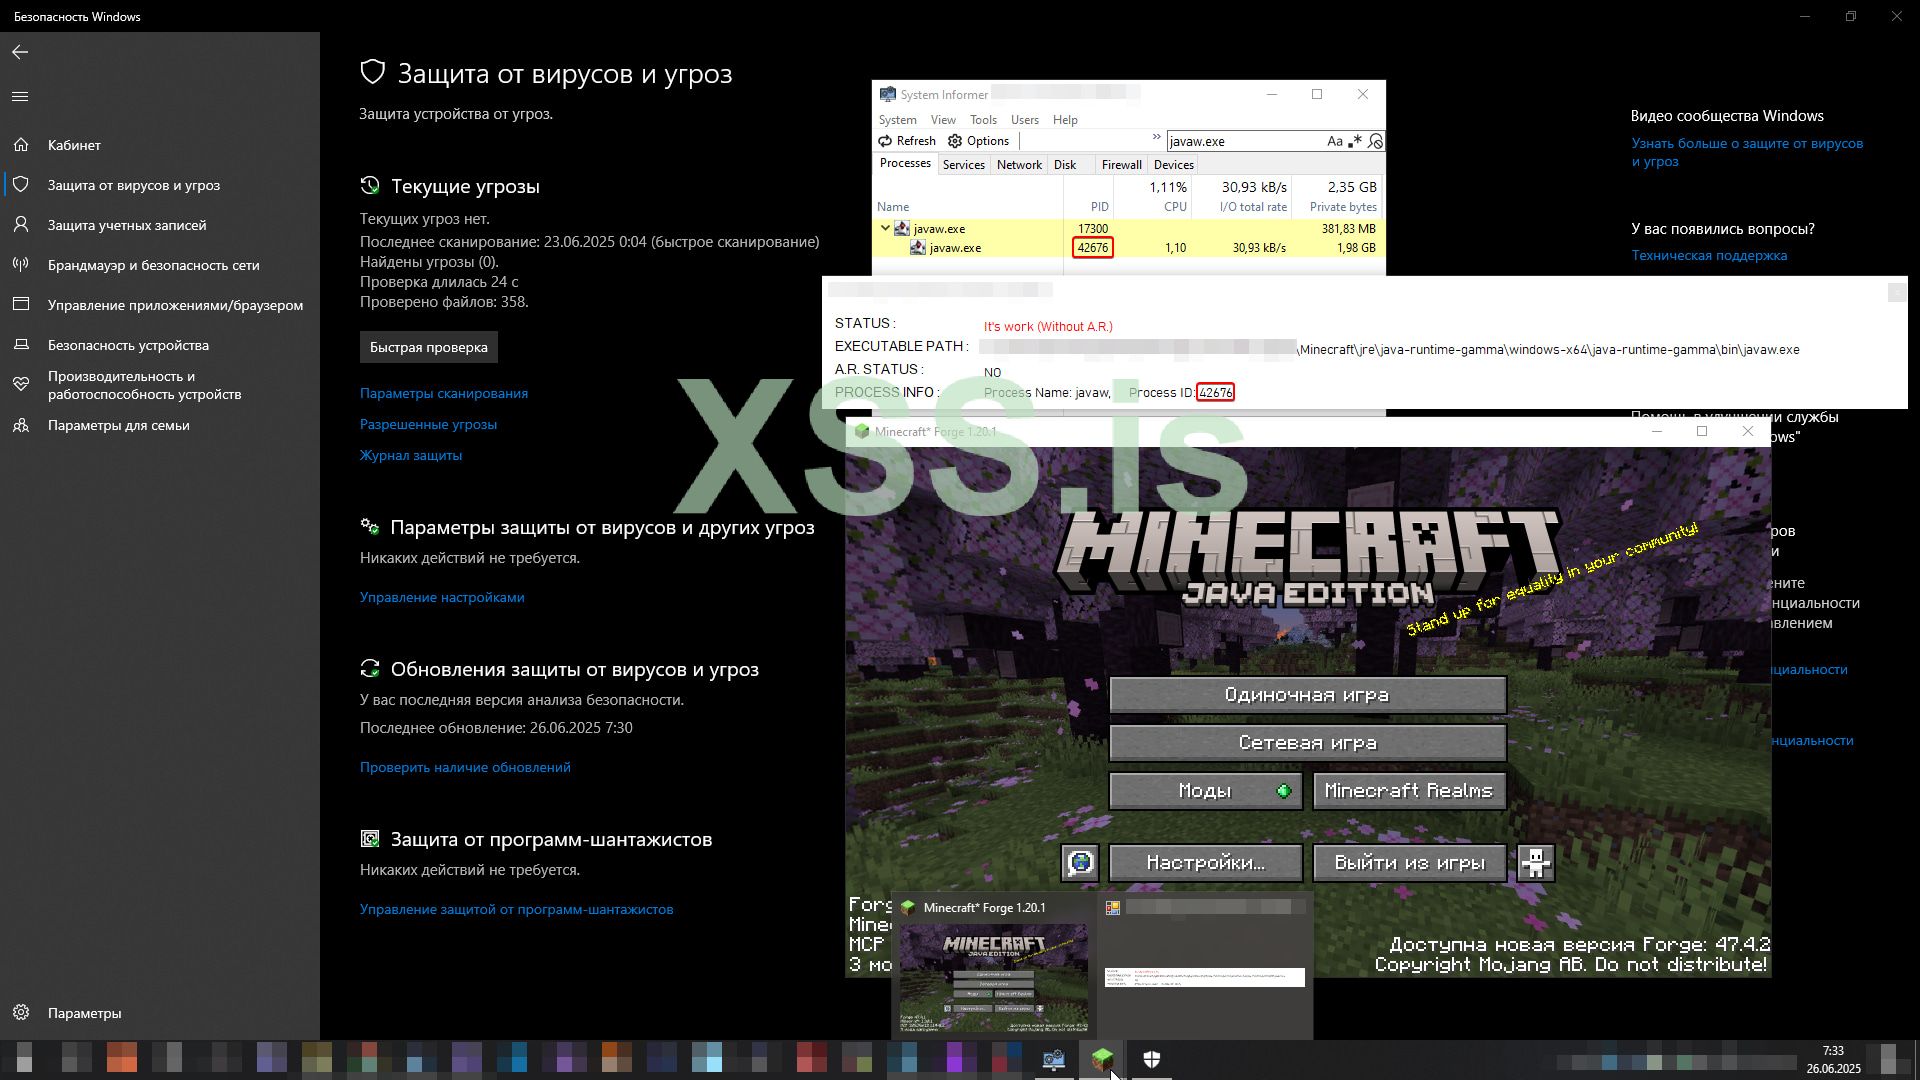Open the Tools menu in System Informer
1920x1080 pixels.
click(x=983, y=120)
